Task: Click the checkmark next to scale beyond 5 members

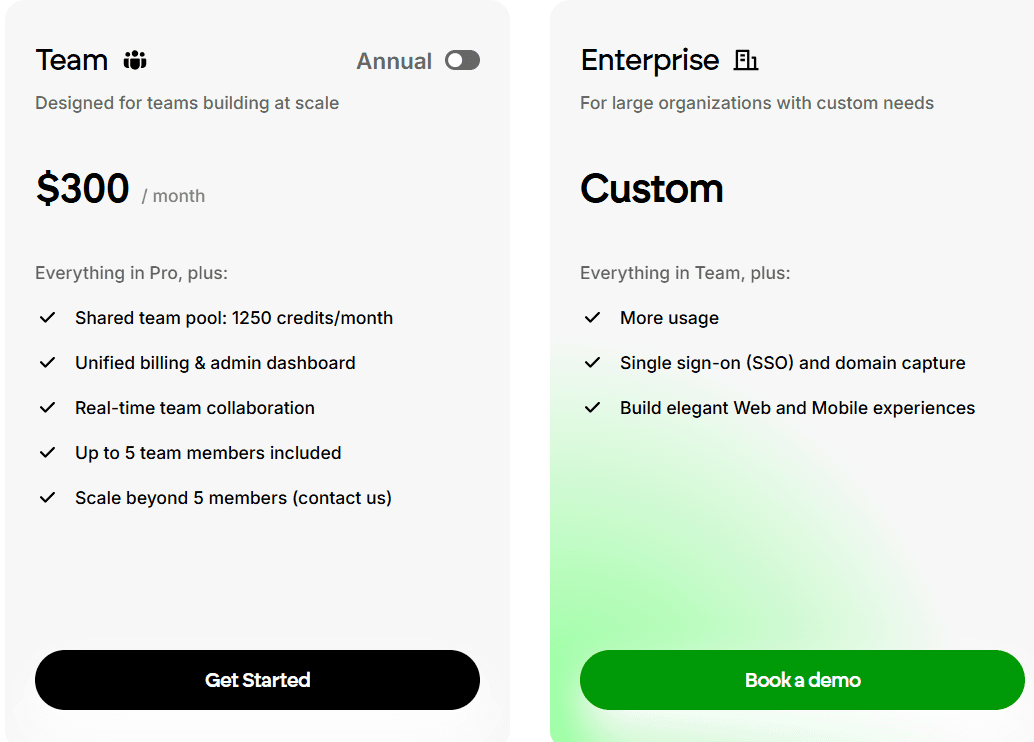Action: tap(47, 497)
